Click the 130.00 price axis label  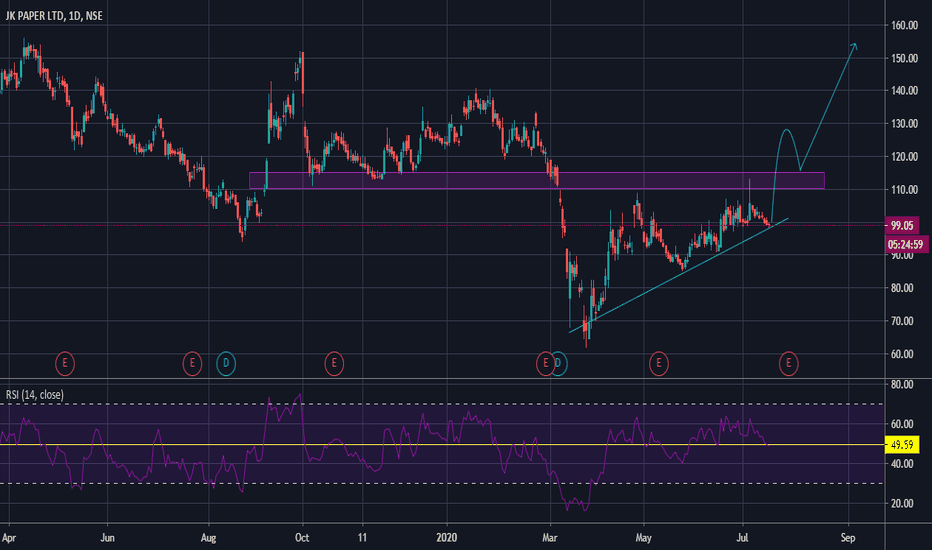[x=904, y=124]
